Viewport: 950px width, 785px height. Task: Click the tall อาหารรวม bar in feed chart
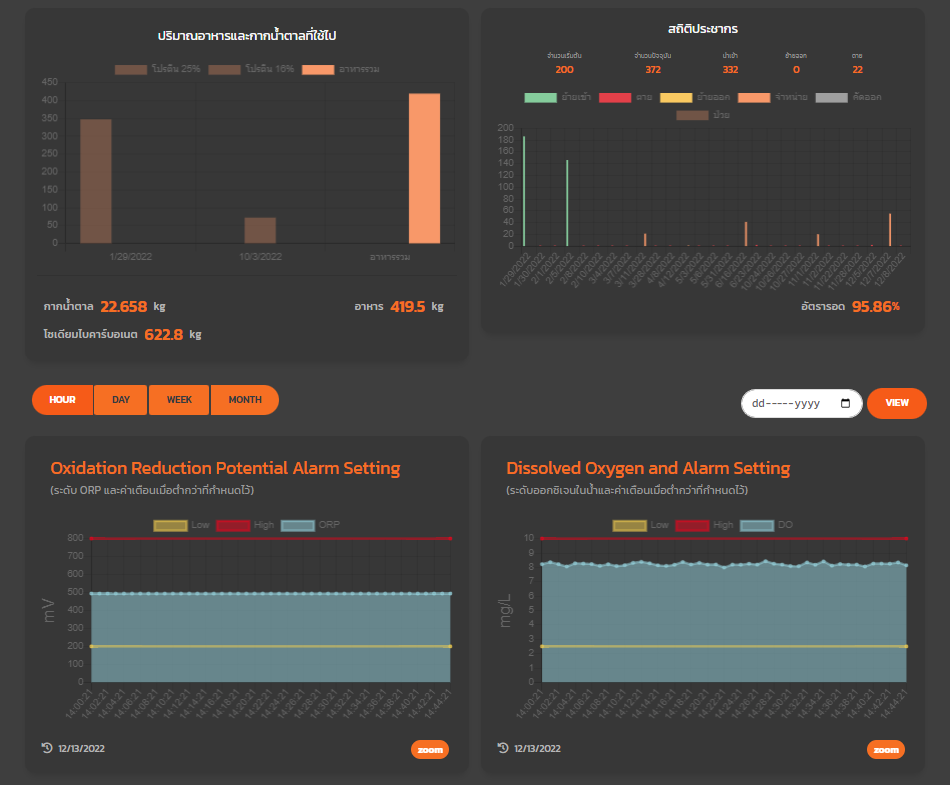tap(424, 168)
